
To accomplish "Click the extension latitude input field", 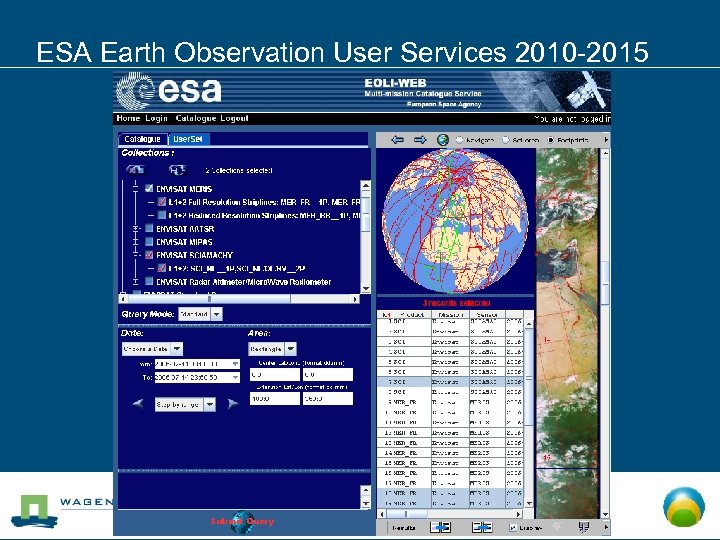I will tap(275, 399).
